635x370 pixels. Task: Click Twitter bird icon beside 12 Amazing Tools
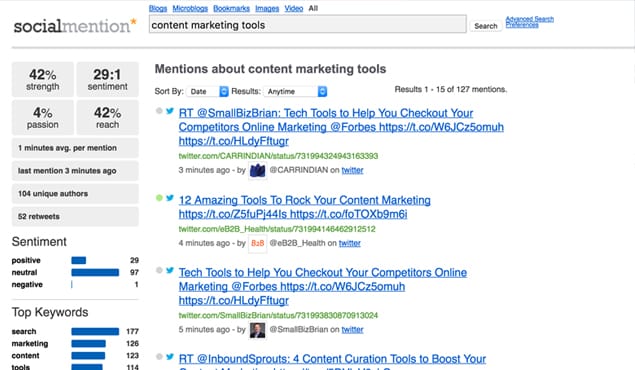click(x=170, y=198)
